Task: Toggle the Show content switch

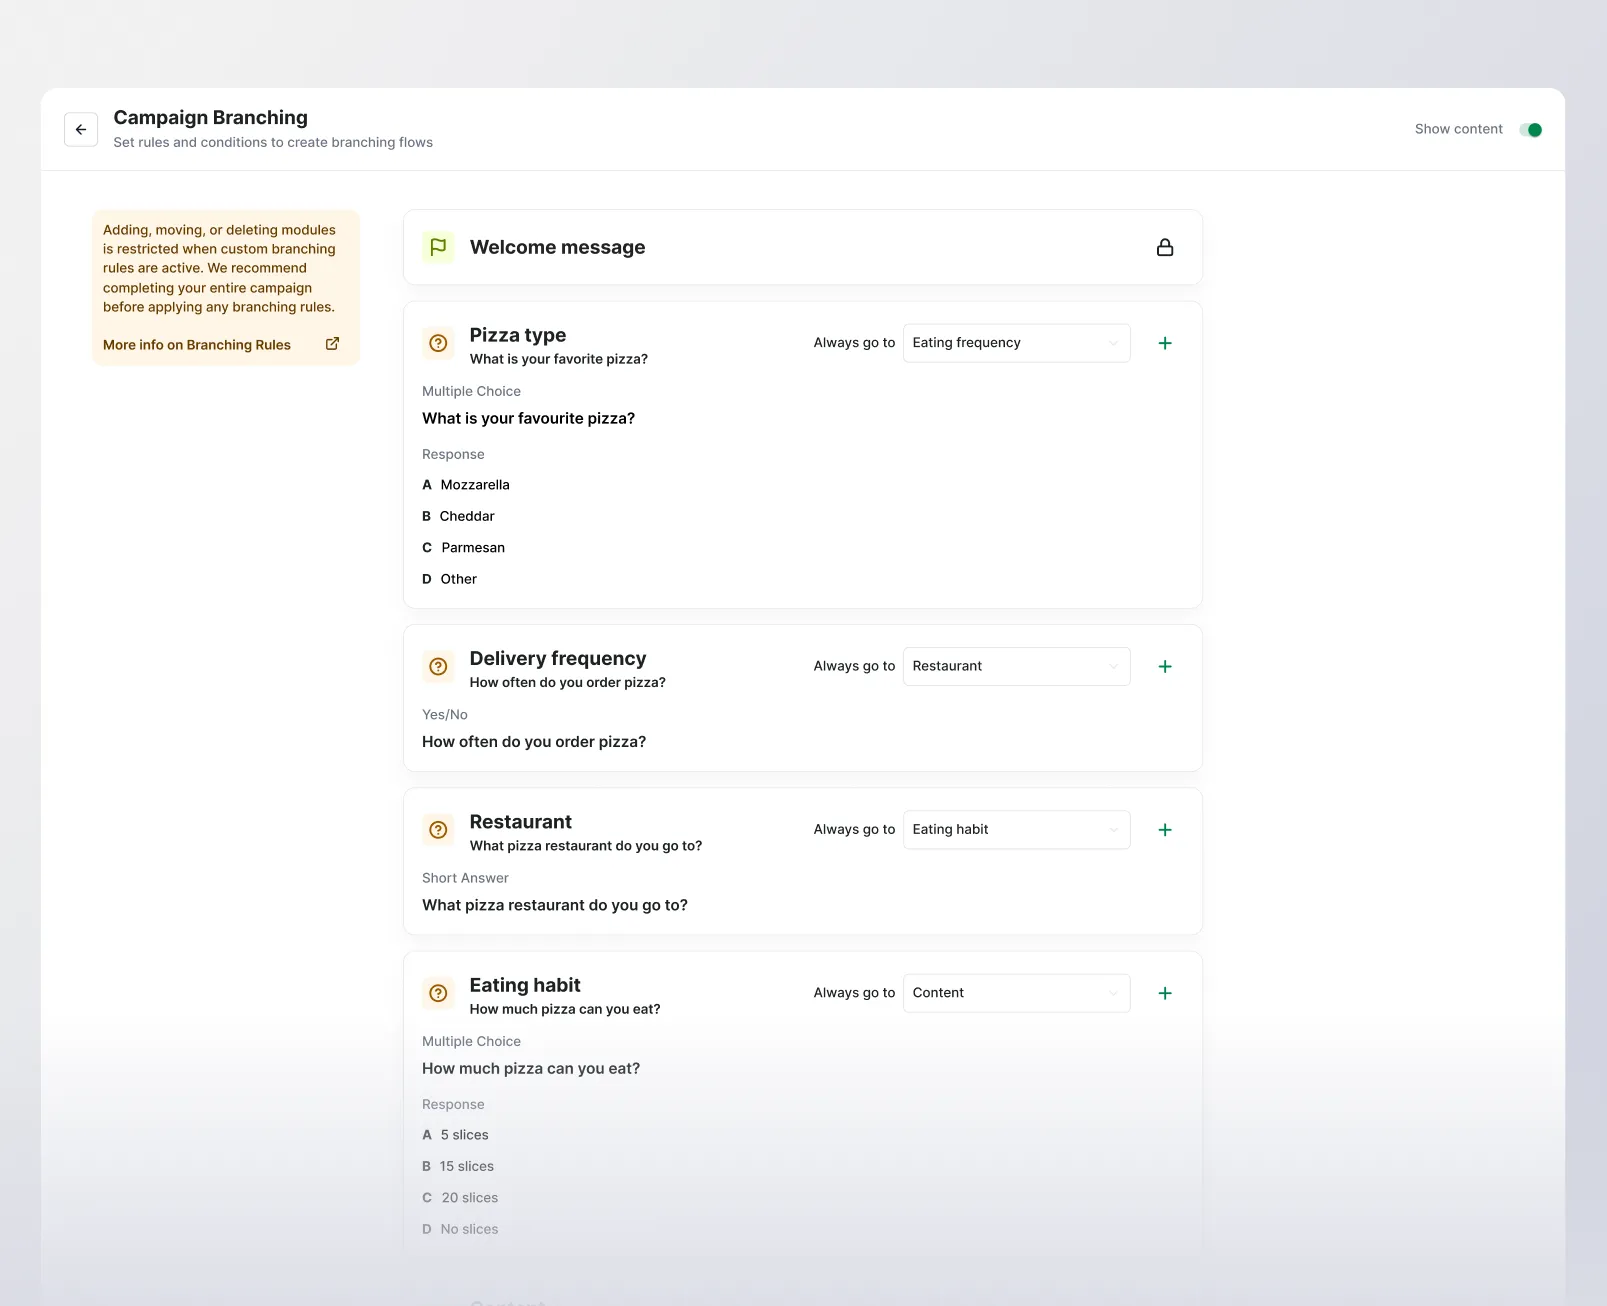Action: click(1531, 130)
